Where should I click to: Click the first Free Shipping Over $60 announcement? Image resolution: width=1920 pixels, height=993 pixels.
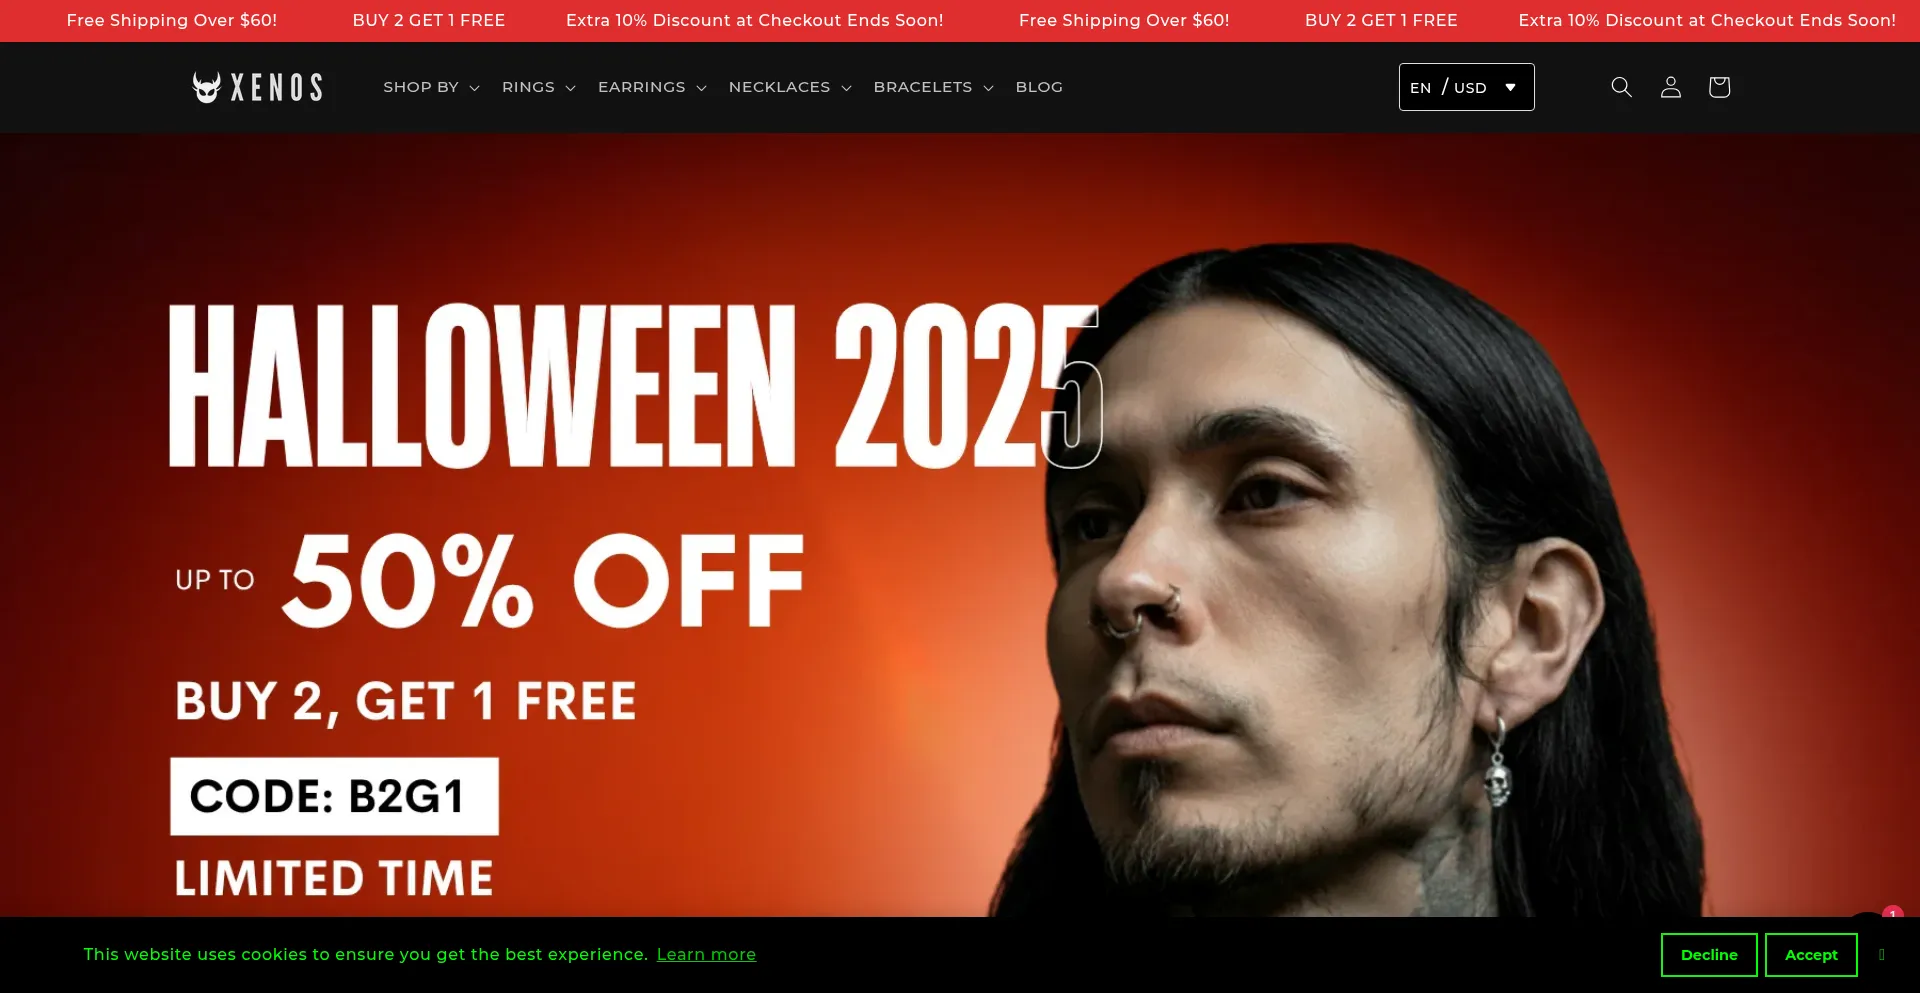(172, 20)
